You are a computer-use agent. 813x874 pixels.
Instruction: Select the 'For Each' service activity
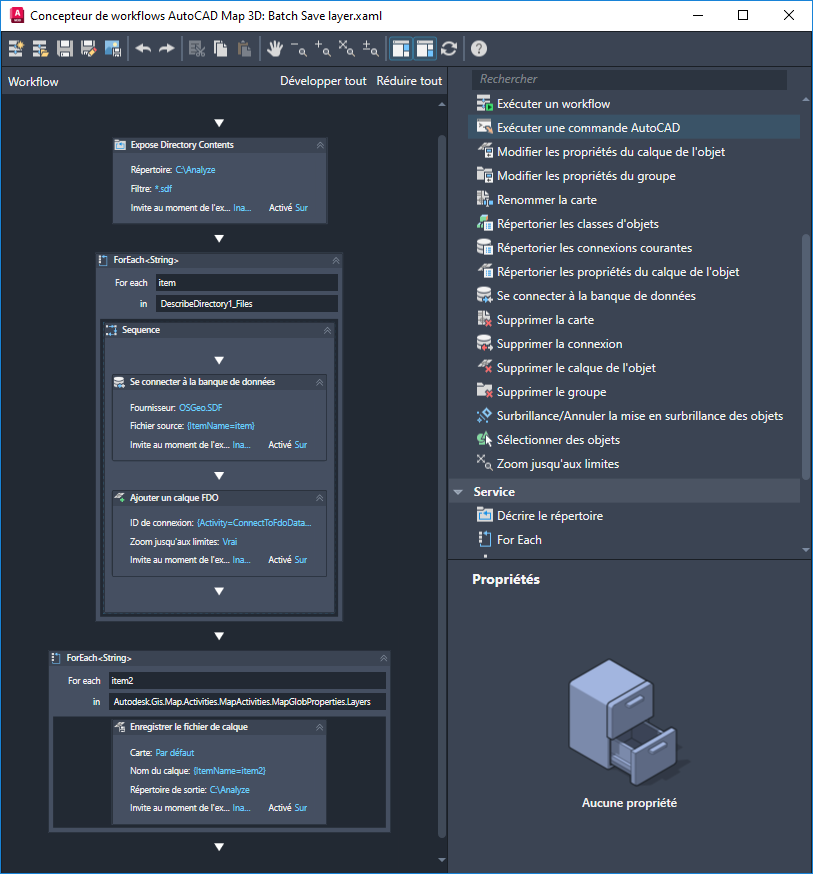tap(509, 540)
